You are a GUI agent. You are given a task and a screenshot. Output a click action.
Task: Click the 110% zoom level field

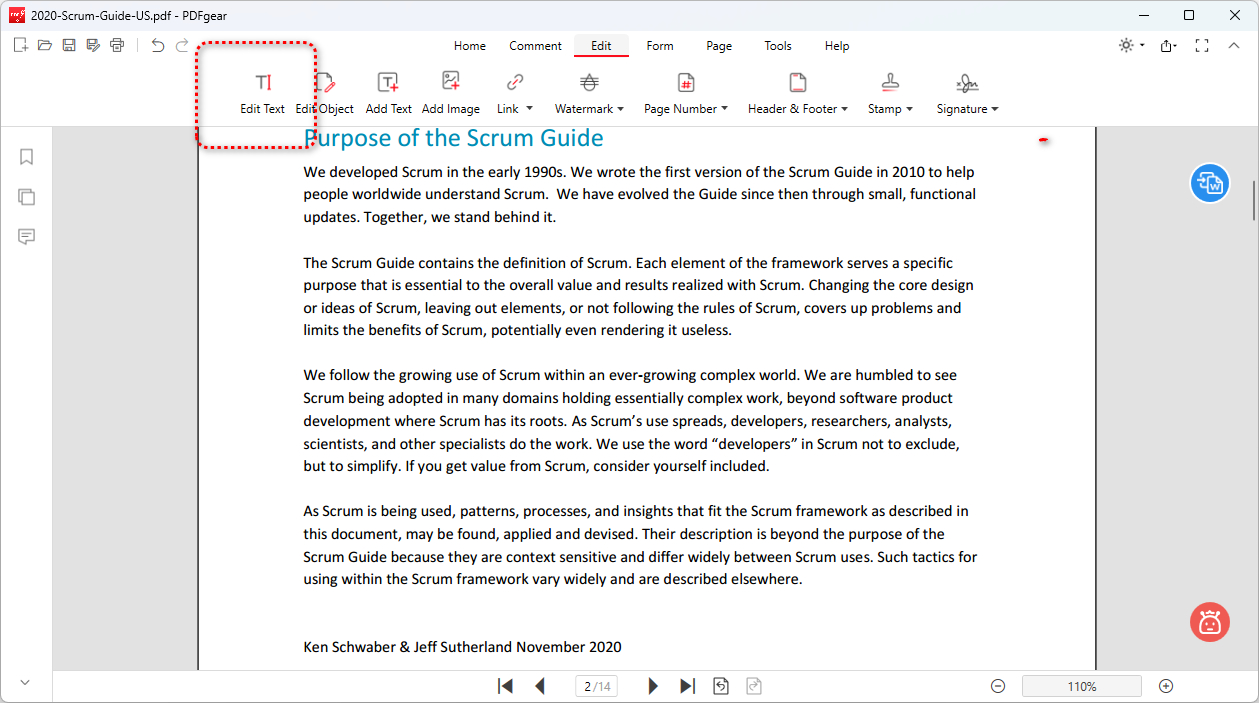click(1082, 686)
